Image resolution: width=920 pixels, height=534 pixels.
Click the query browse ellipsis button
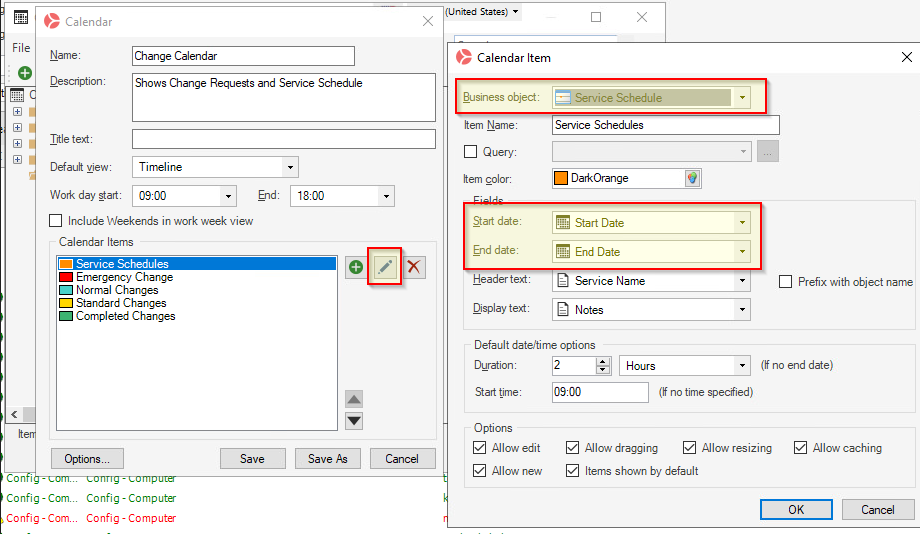click(768, 152)
